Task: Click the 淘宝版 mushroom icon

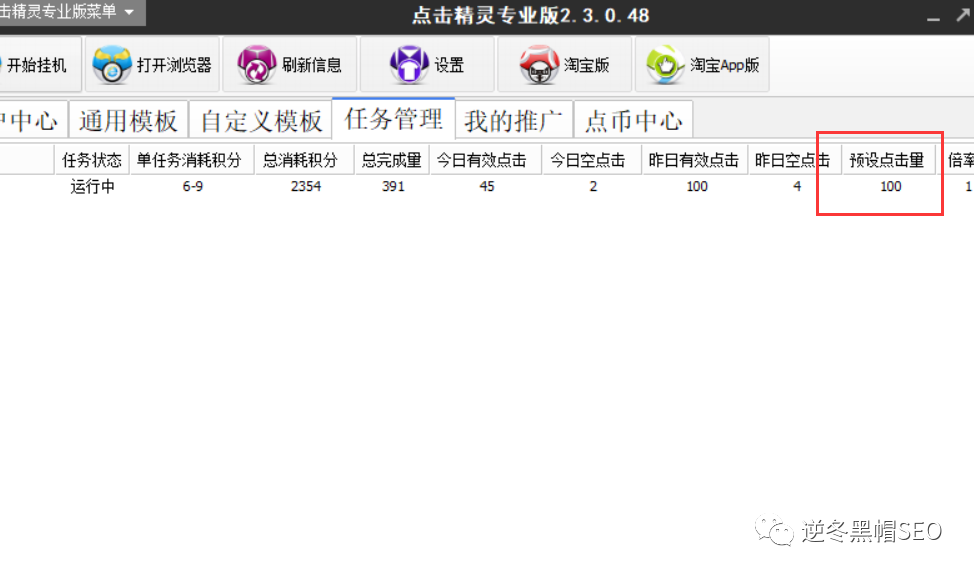Action: coord(539,64)
